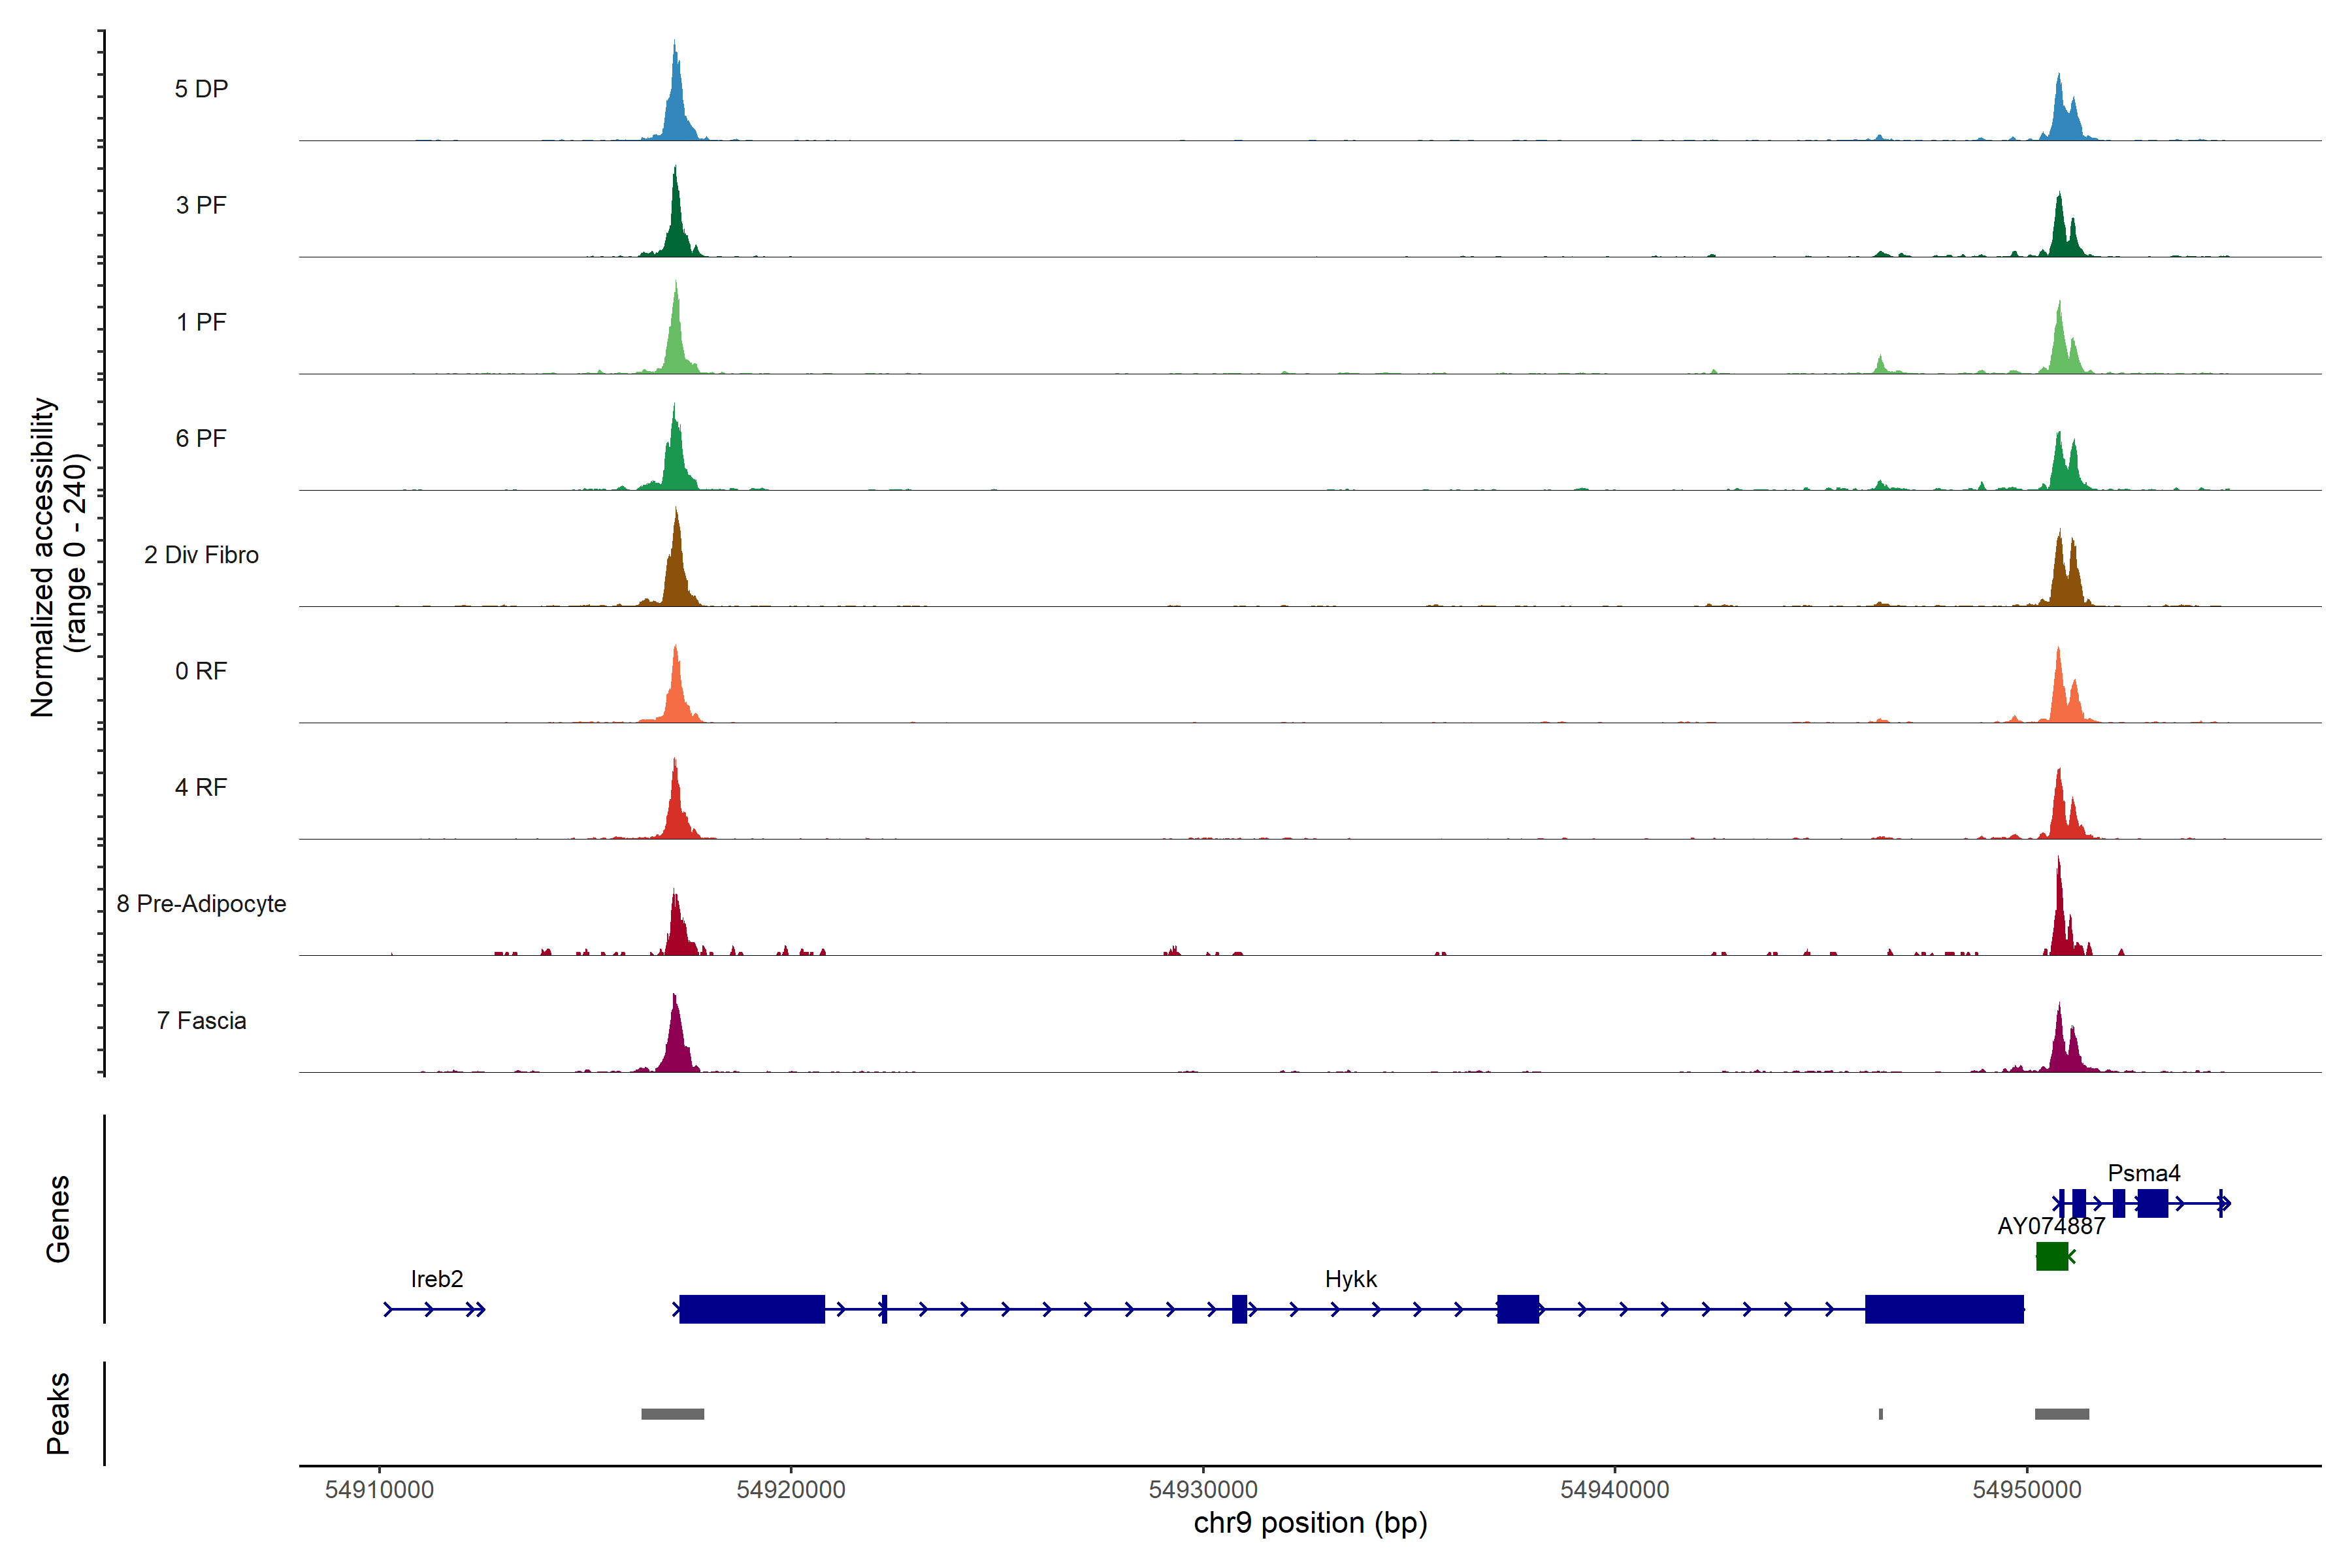Click the Ireb2 gene label
This screenshot has height=1568, width=2352.
click(x=437, y=1279)
